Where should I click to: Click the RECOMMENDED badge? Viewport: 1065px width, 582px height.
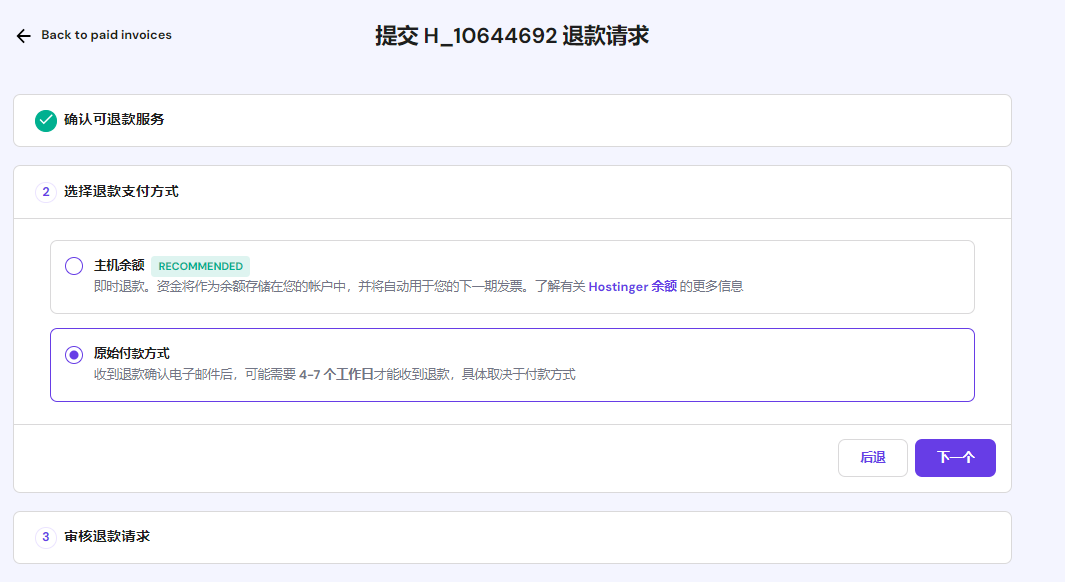(x=200, y=266)
